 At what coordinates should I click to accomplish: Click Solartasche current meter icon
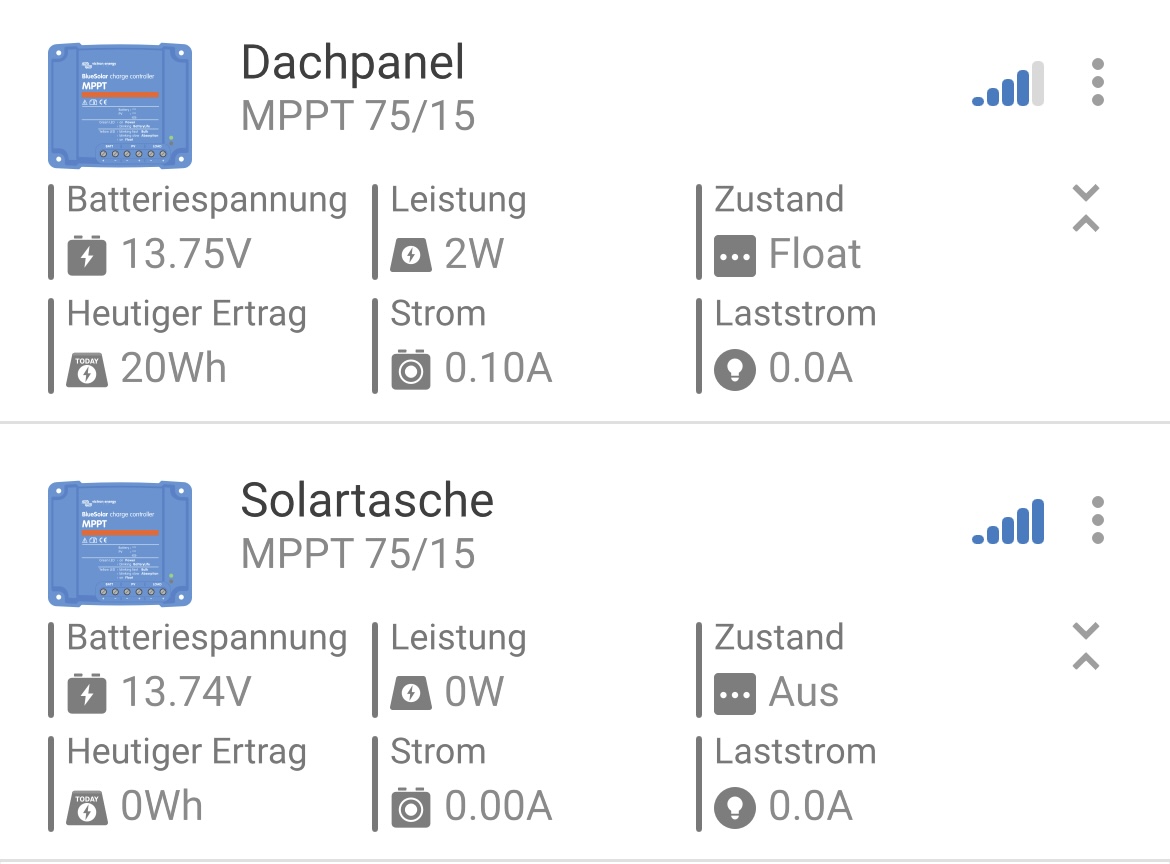(410, 808)
